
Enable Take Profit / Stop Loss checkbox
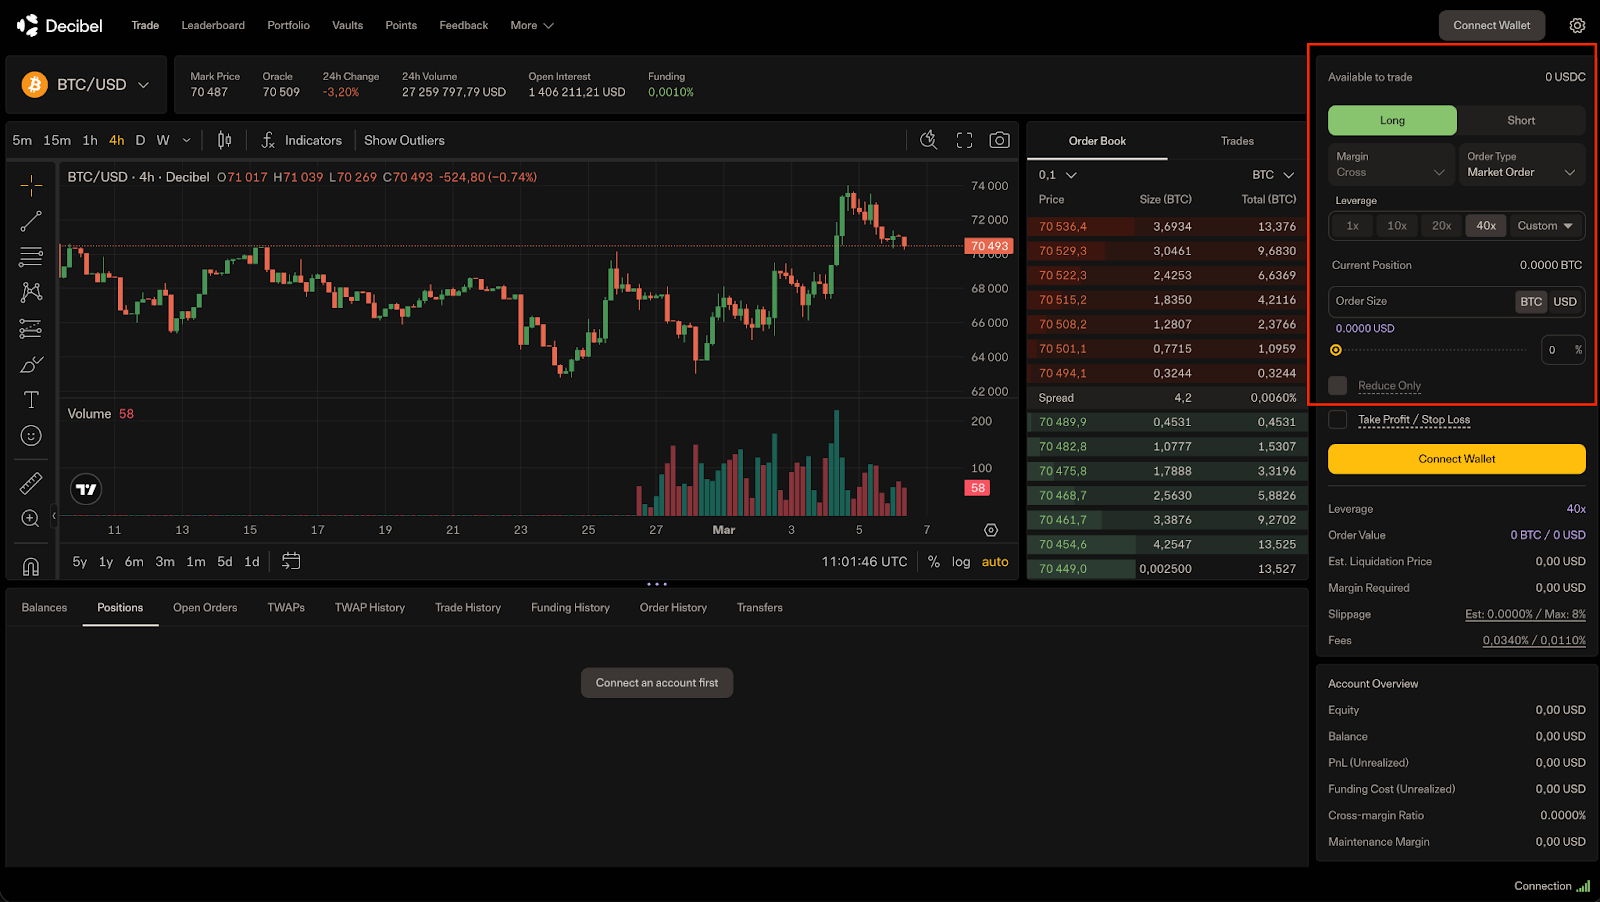(1337, 420)
